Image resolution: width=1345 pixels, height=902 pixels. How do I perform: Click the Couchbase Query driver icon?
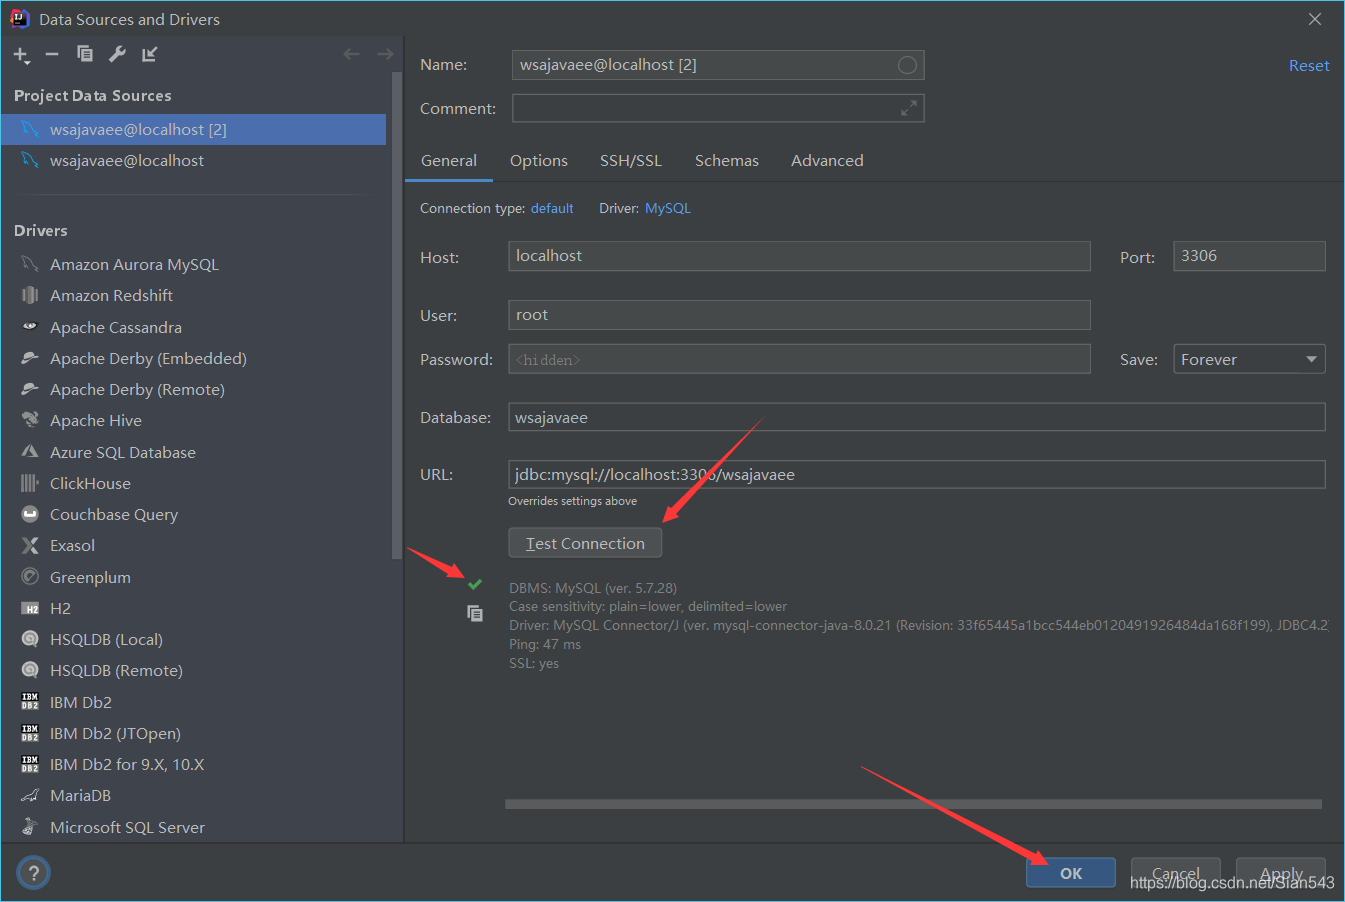point(30,514)
